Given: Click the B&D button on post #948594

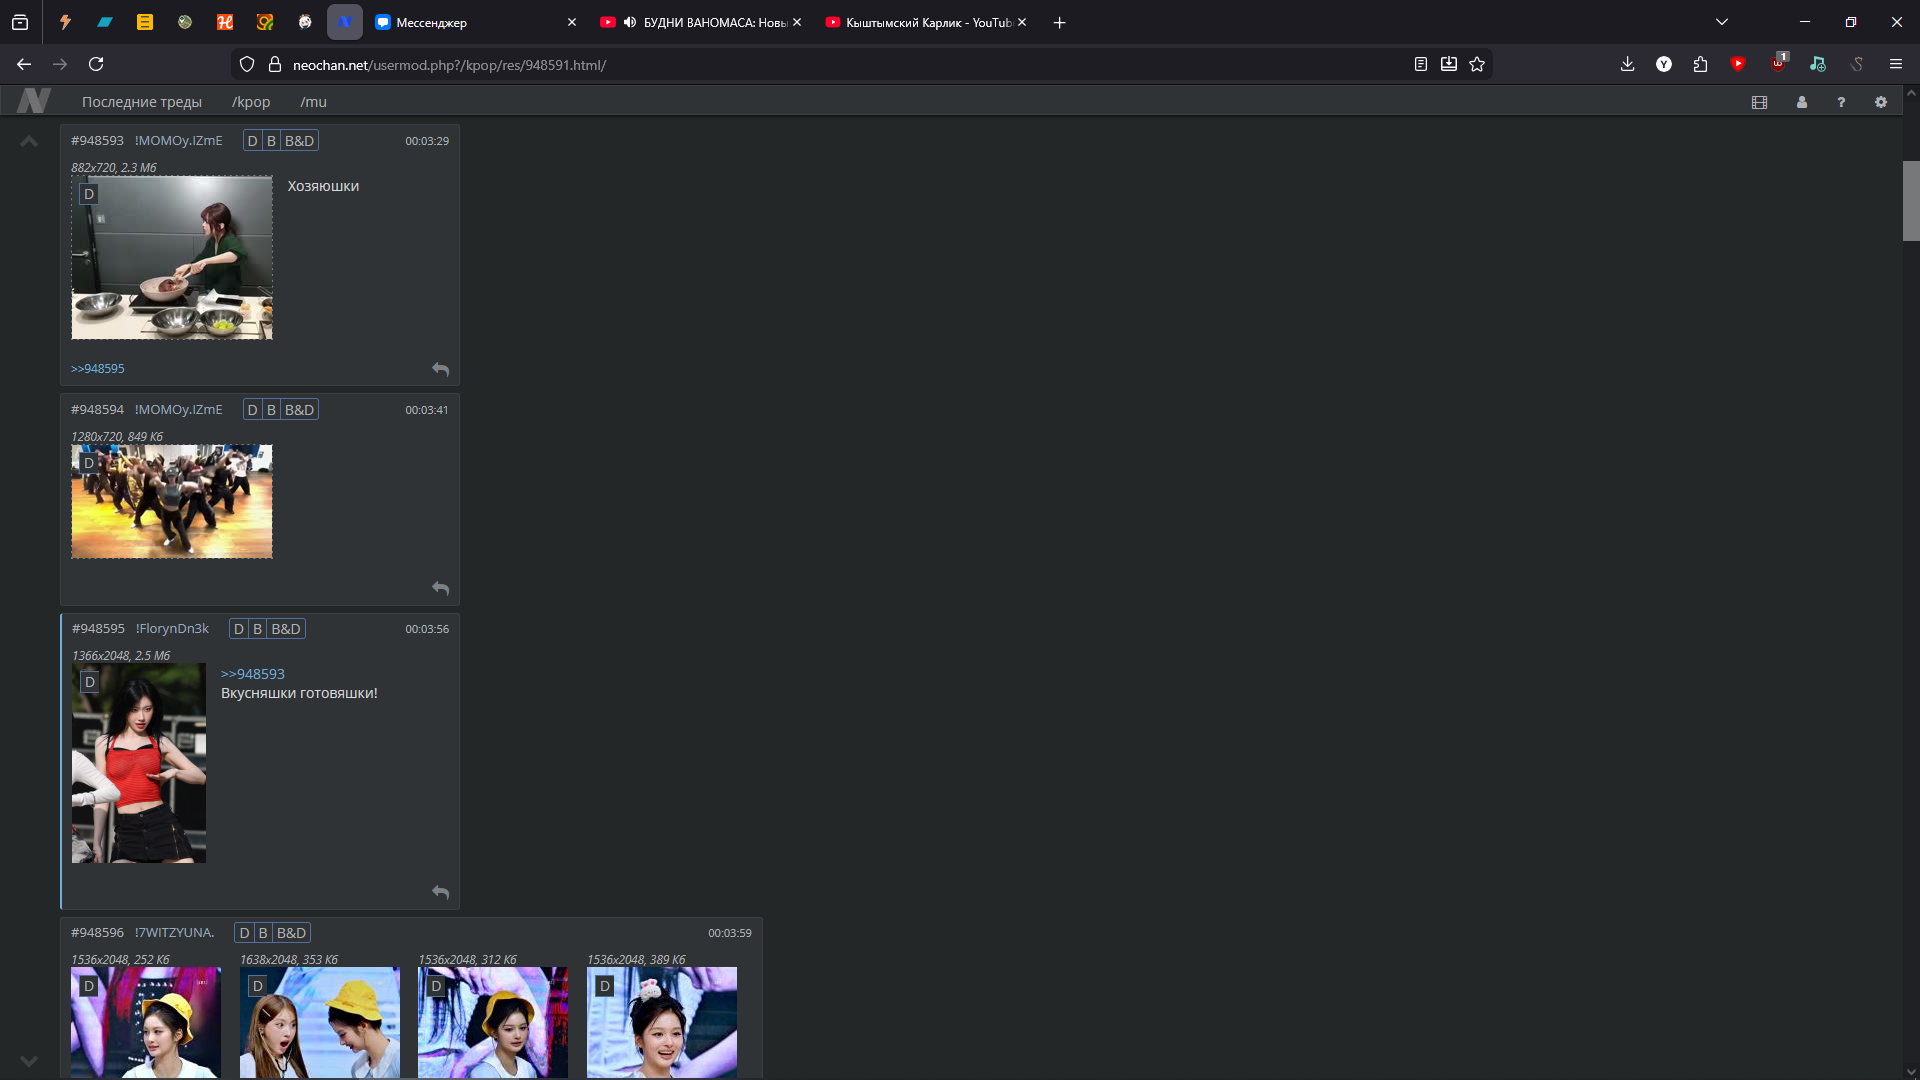Looking at the screenshot, I should [299, 410].
